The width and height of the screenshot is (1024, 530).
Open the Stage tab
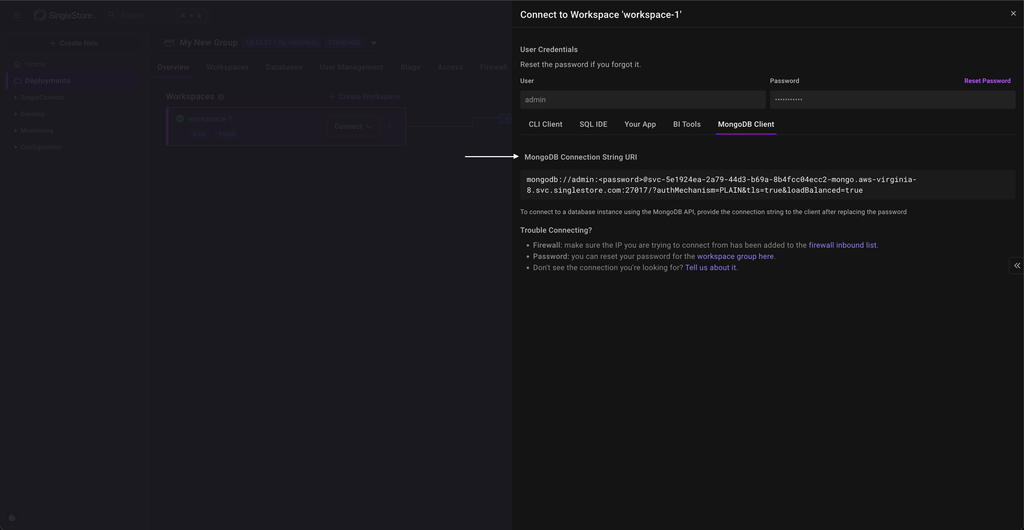click(411, 67)
